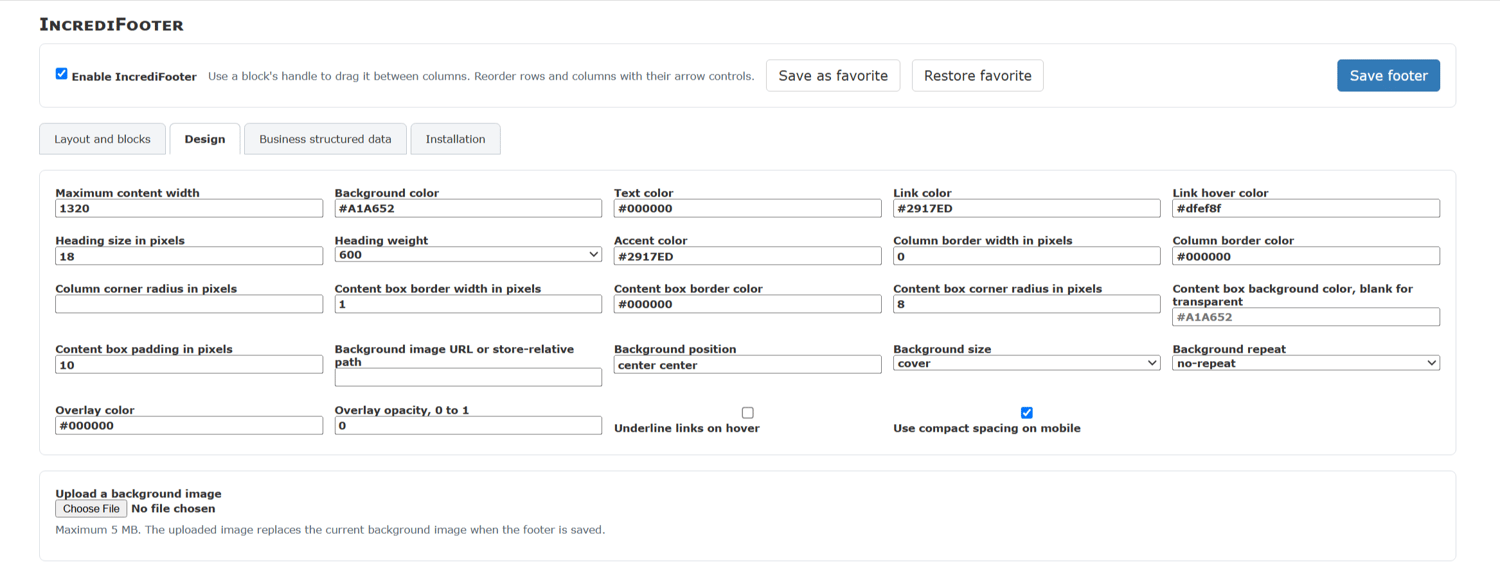Click Content box corner radius field

click(1026, 304)
